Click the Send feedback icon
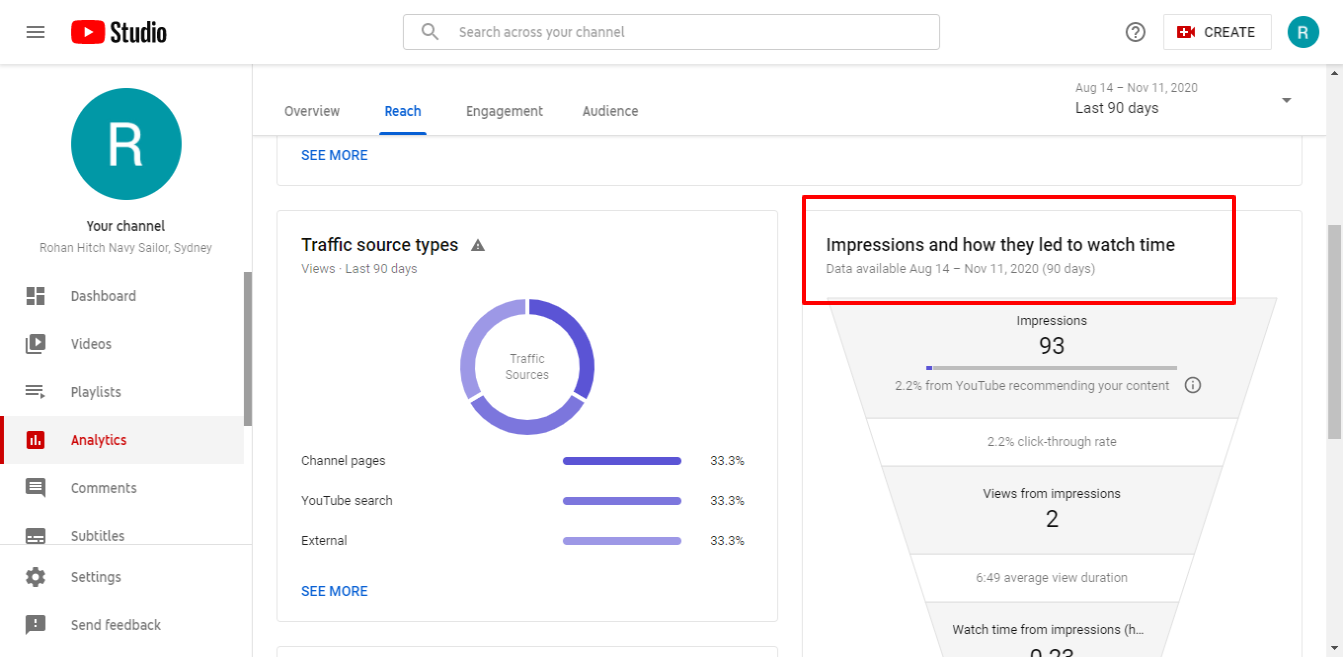The width and height of the screenshot is (1343, 657). (x=36, y=625)
